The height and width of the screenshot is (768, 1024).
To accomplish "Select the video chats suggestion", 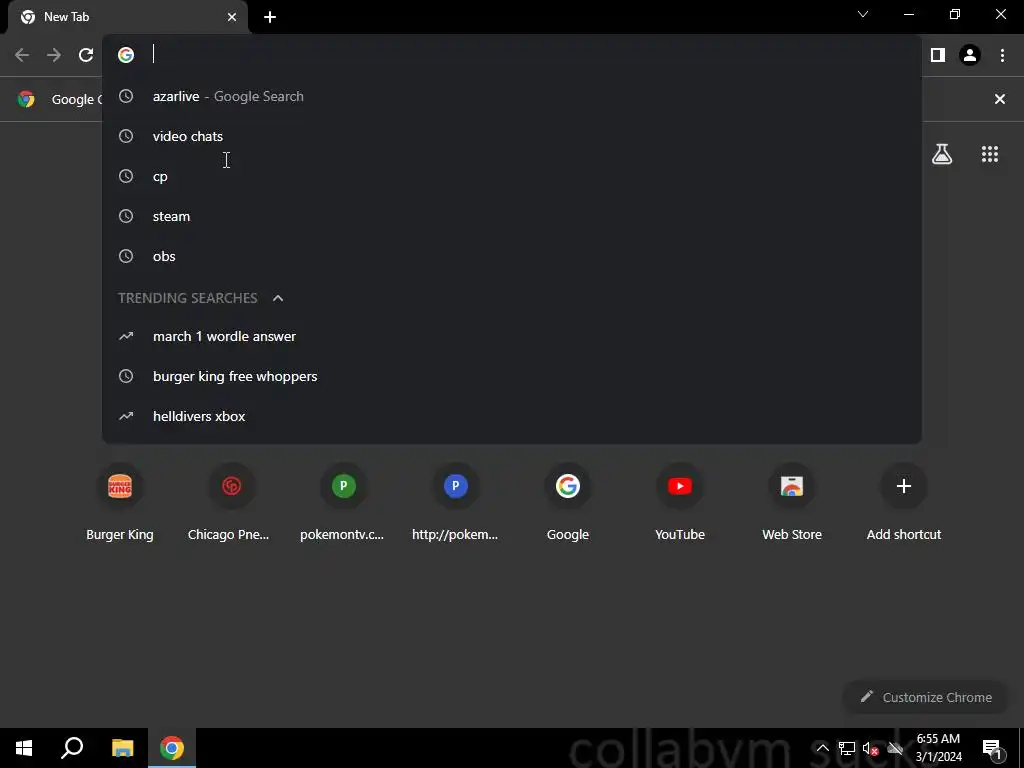I will tap(512, 136).
